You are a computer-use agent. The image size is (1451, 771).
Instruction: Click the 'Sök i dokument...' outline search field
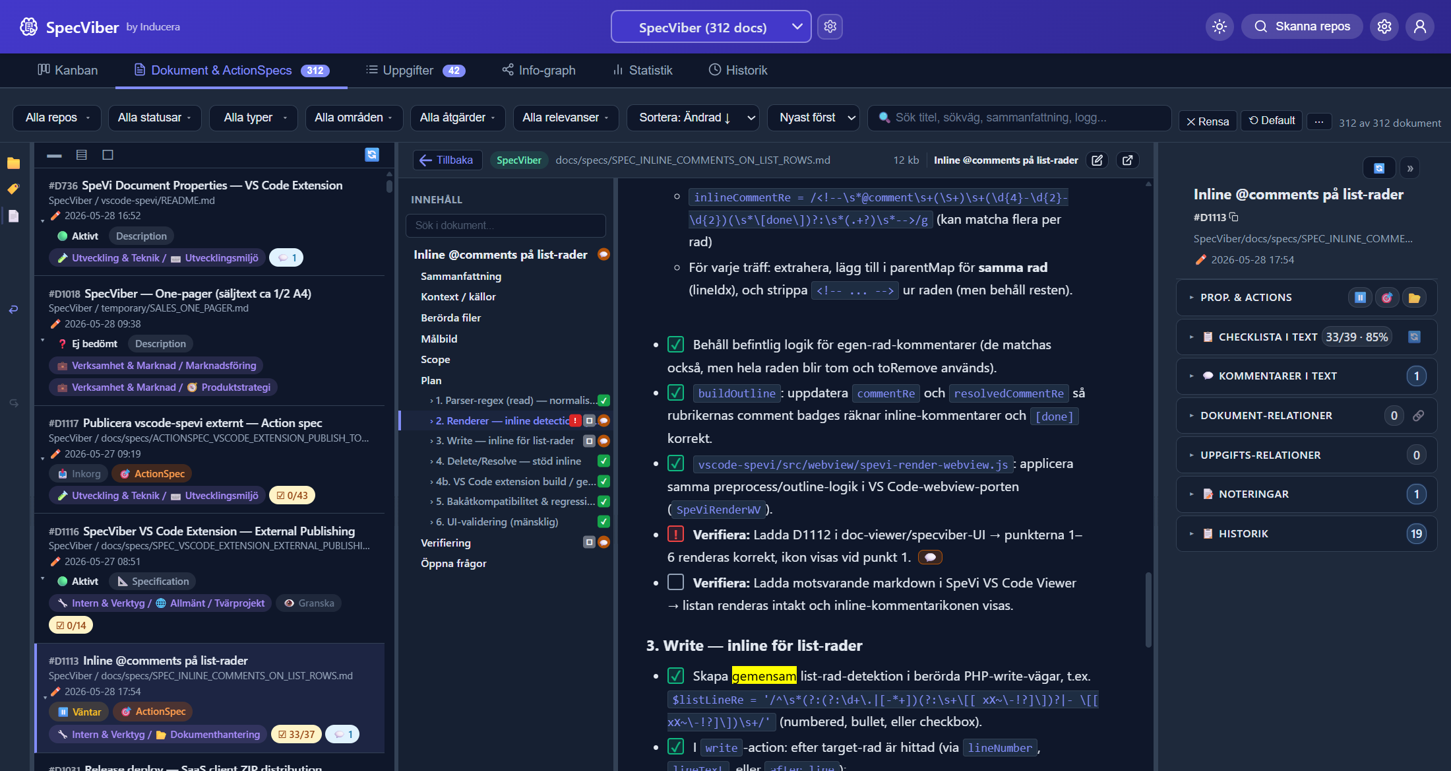coord(506,225)
